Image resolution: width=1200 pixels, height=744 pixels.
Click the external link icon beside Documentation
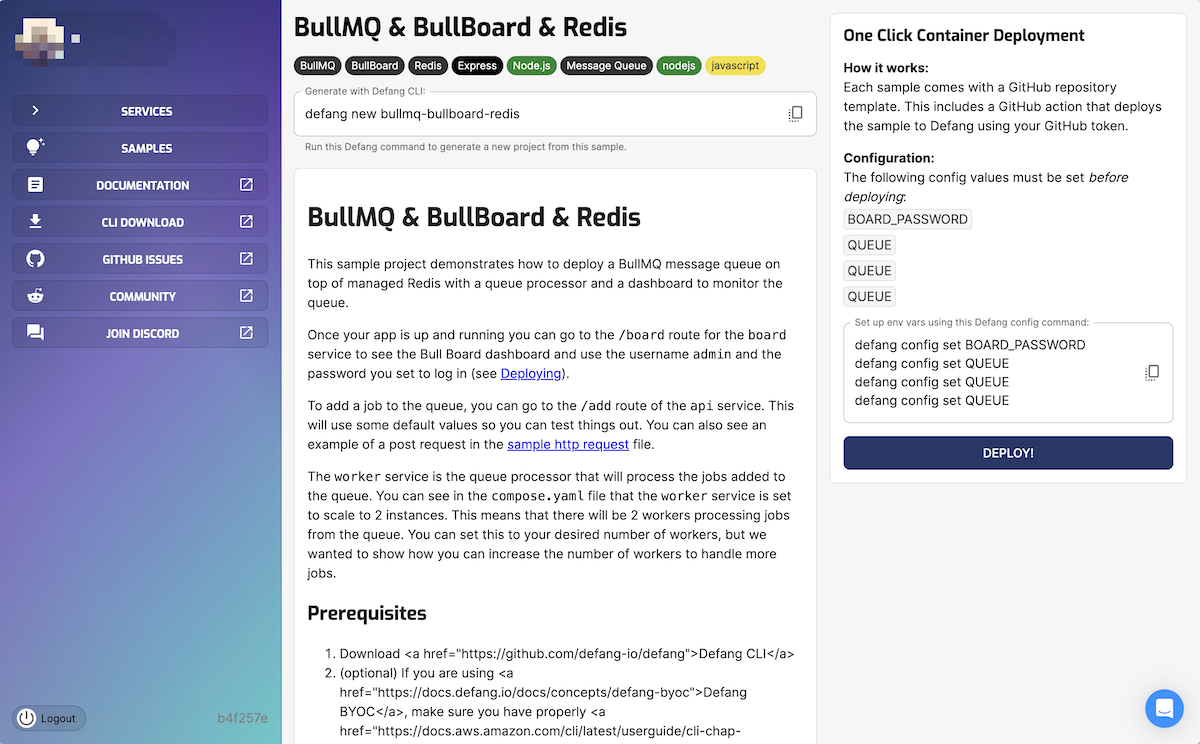[x=246, y=185]
